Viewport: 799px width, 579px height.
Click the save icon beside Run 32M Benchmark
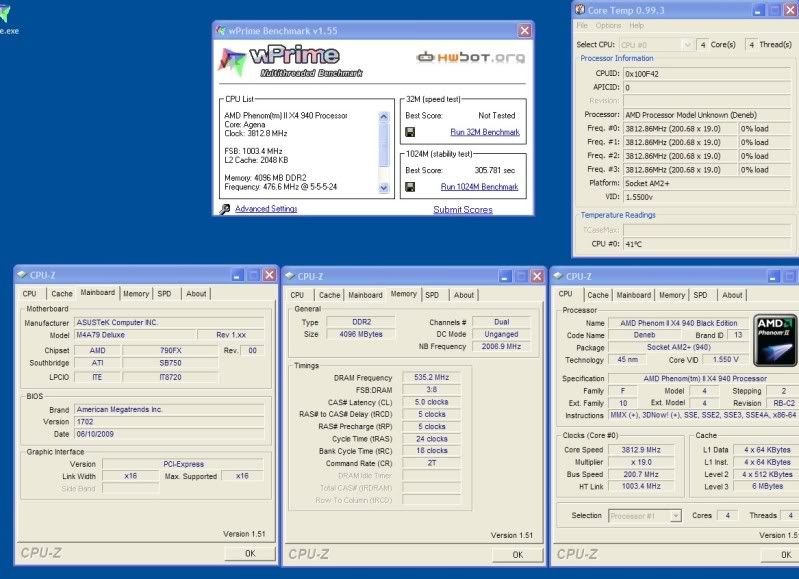click(410, 132)
